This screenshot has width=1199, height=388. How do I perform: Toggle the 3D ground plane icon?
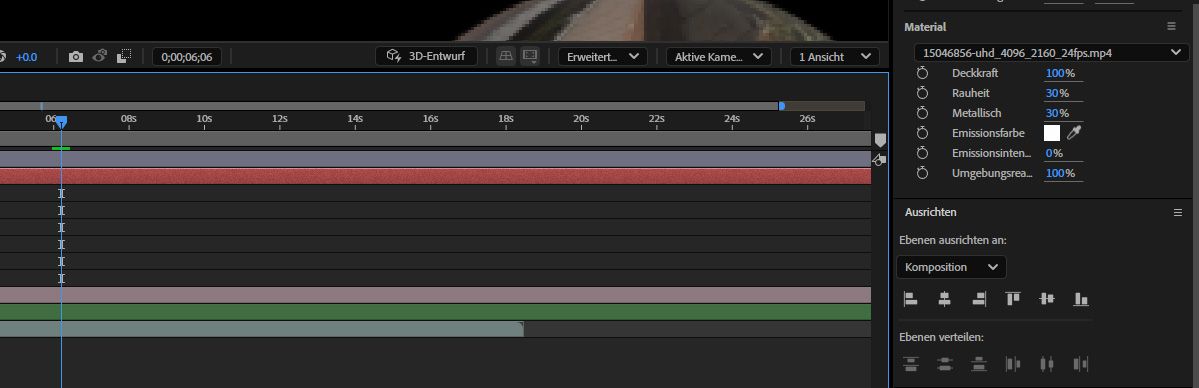(505, 56)
